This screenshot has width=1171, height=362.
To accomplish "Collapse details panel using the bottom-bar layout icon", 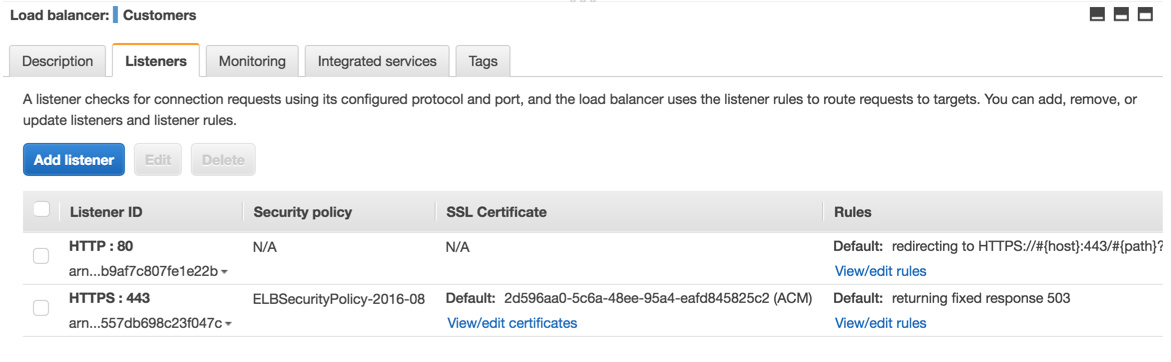I will (1097, 14).
